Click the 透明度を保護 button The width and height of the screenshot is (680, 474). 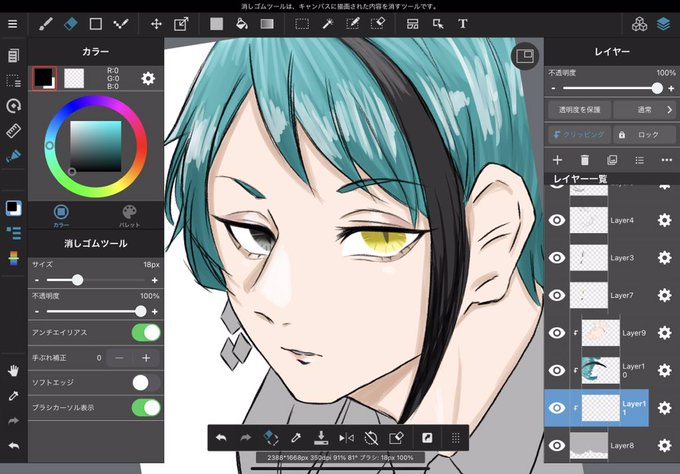579,110
